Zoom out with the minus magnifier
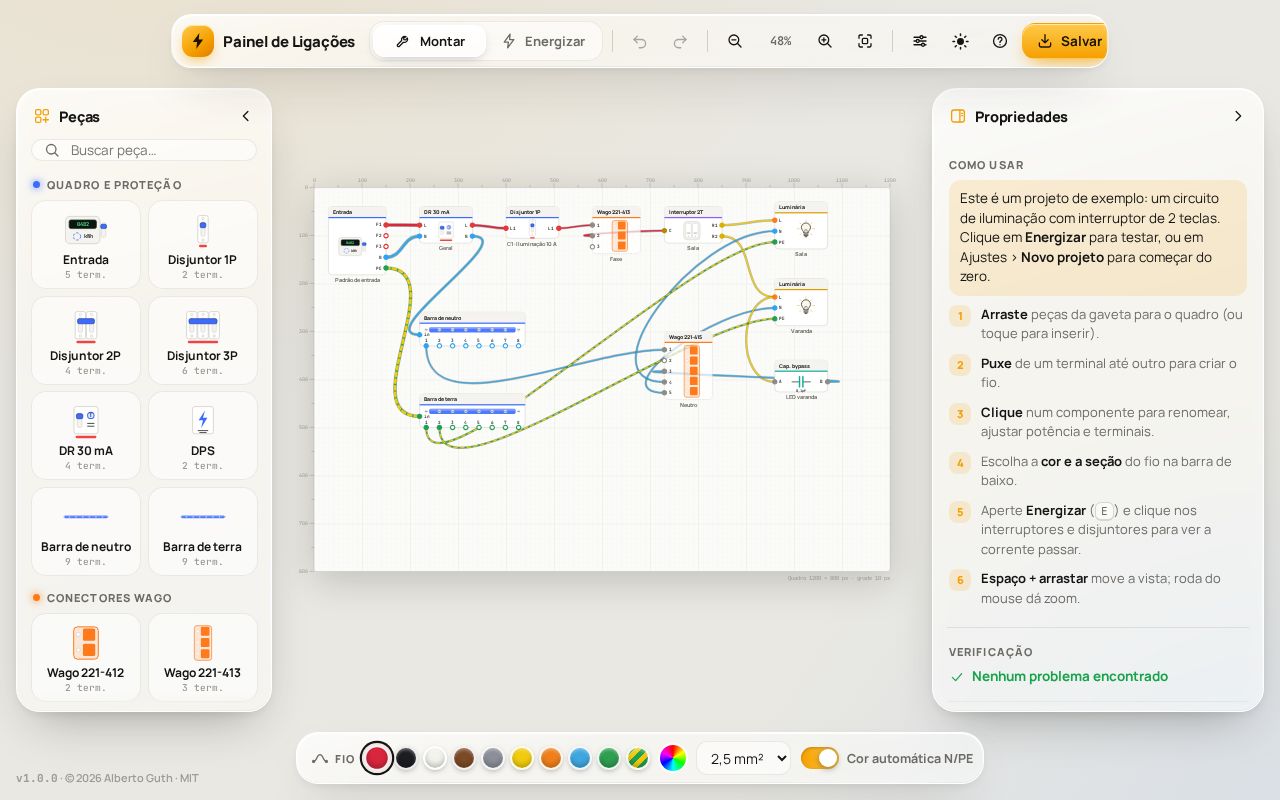The width and height of the screenshot is (1280, 800). point(735,41)
